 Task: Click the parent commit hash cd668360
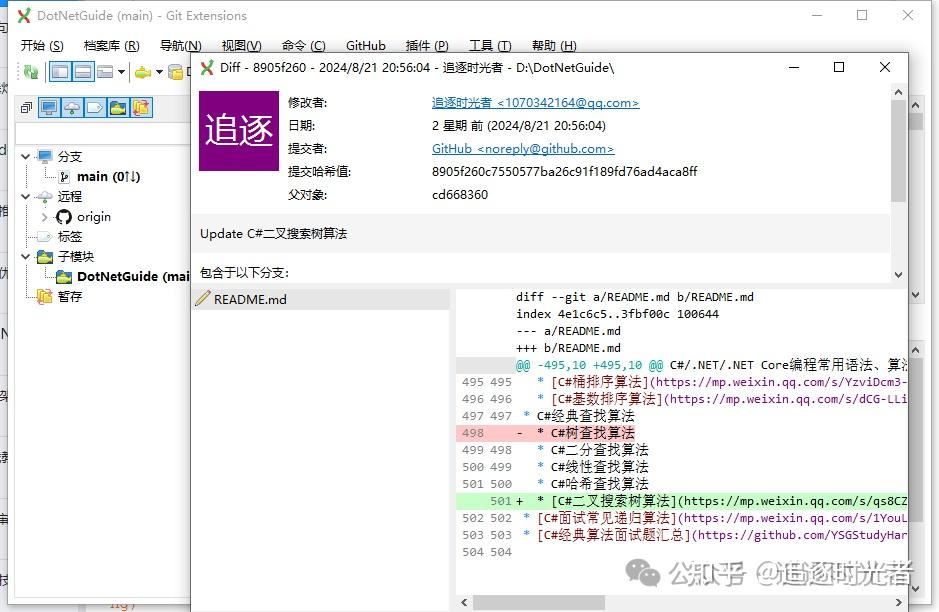pos(460,195)
